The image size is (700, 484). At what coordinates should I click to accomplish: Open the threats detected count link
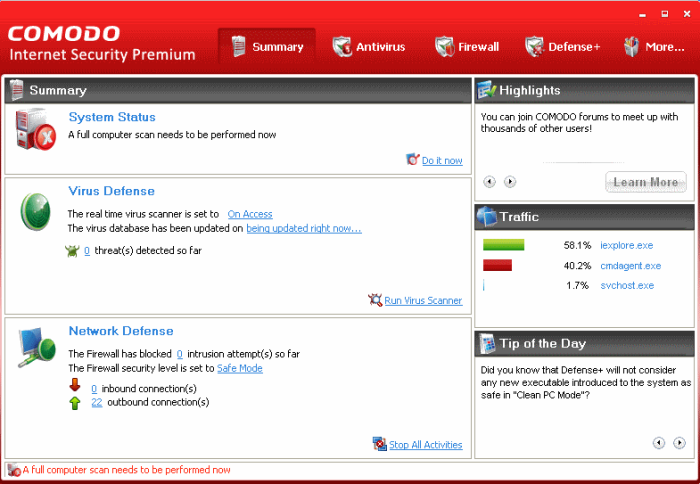coord(87,250)
